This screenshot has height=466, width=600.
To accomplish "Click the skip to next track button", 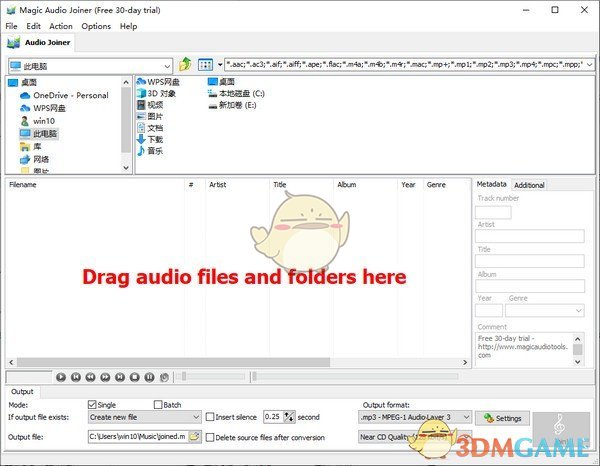I will (x=120, y=377).
